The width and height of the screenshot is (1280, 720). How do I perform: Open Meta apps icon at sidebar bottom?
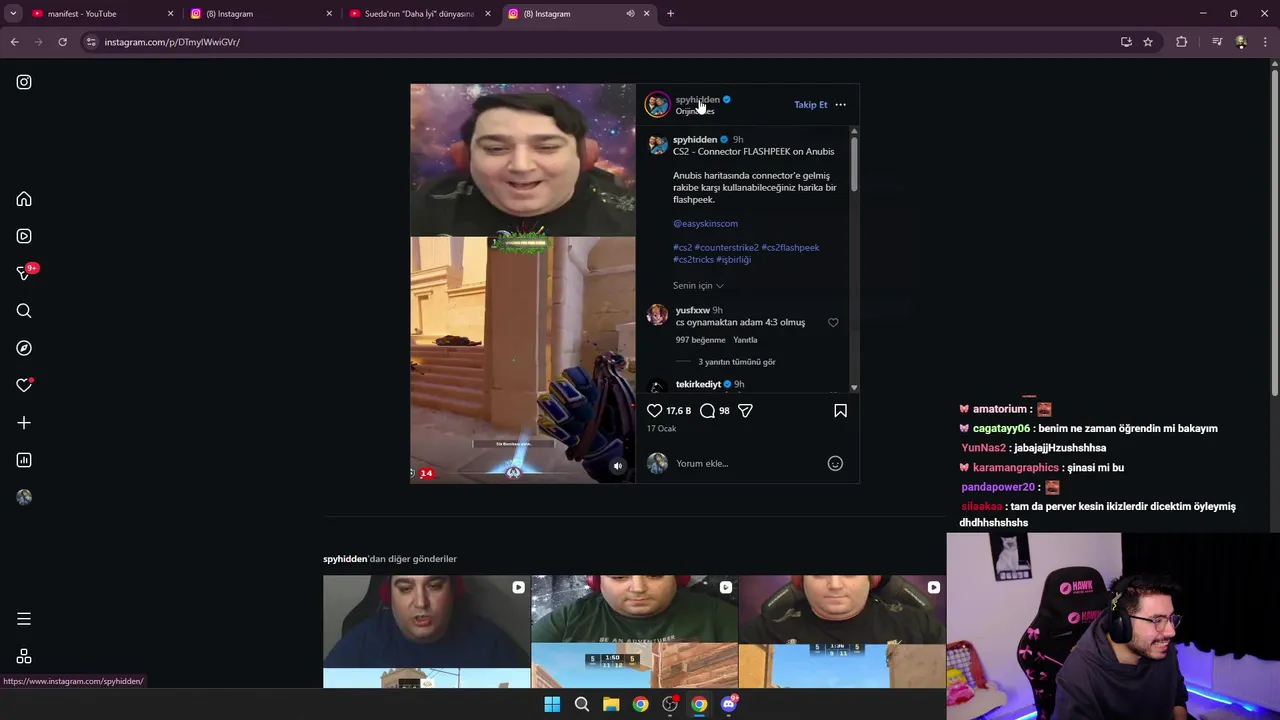point(24,657)
